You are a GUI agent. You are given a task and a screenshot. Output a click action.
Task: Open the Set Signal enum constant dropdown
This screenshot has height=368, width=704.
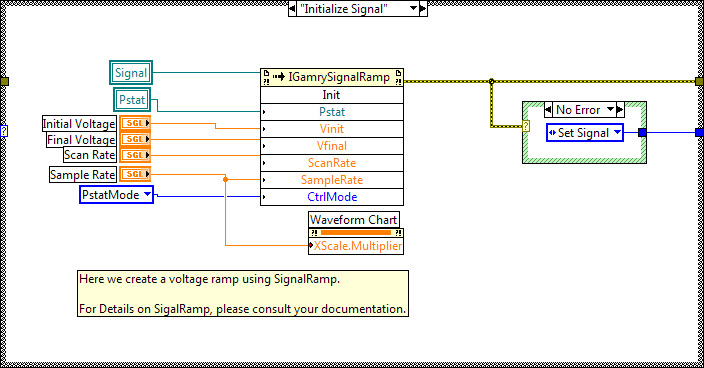(617, 132)
